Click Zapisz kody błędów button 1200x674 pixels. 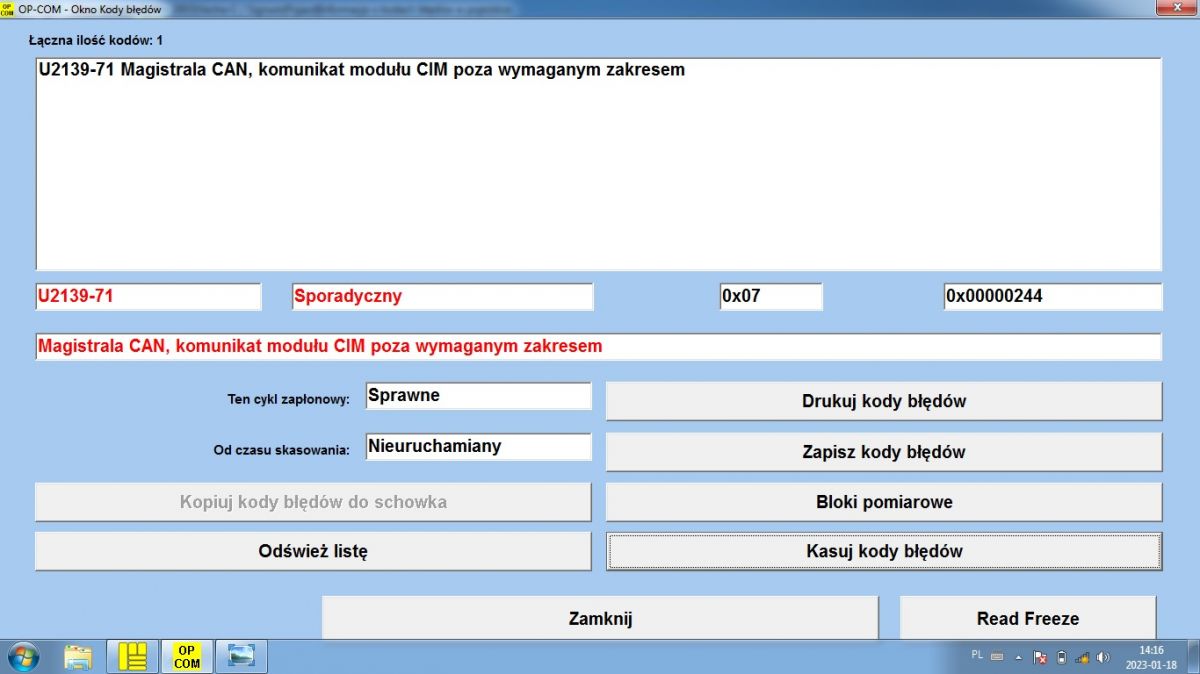click(x=884, y=452)
